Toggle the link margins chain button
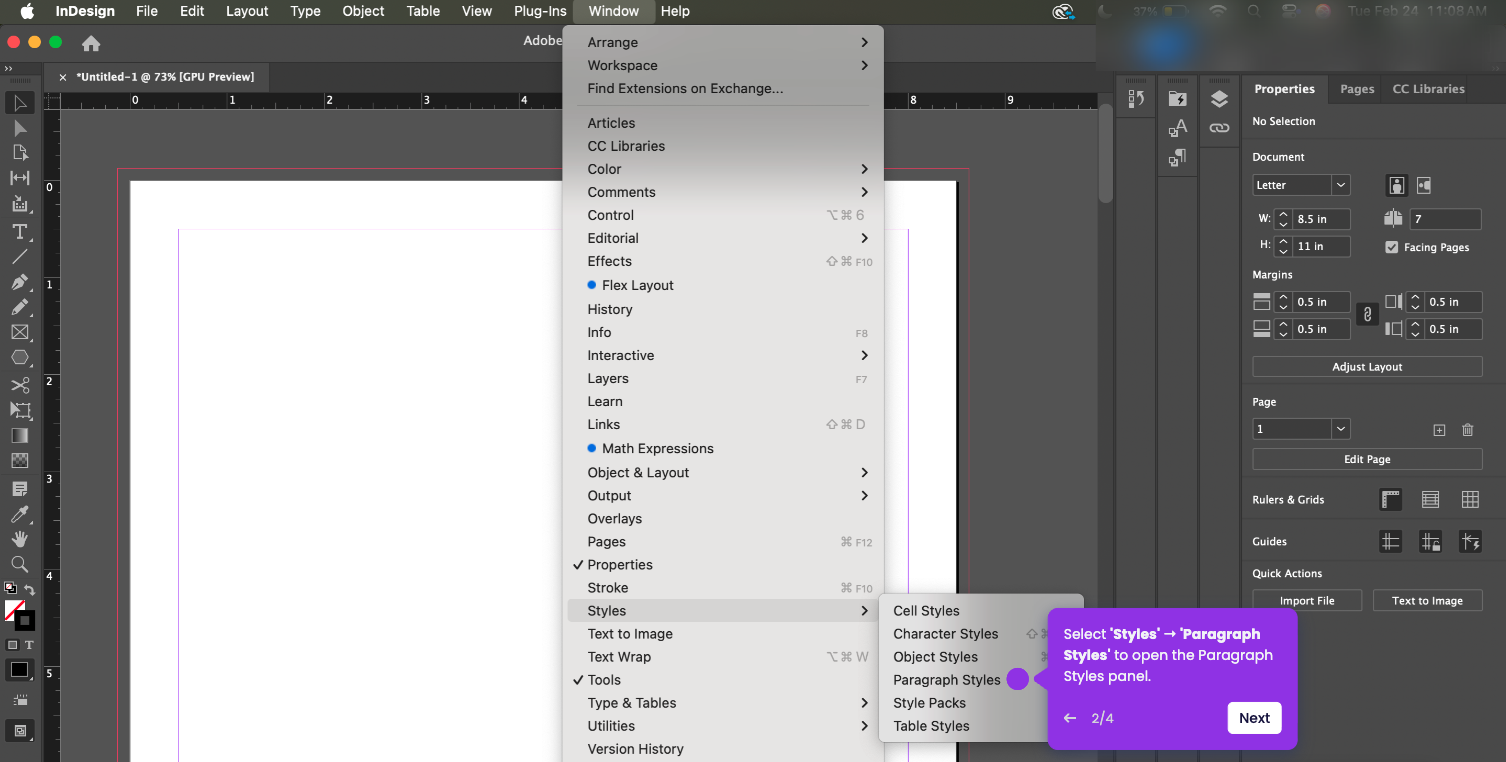 point(1367,315)
